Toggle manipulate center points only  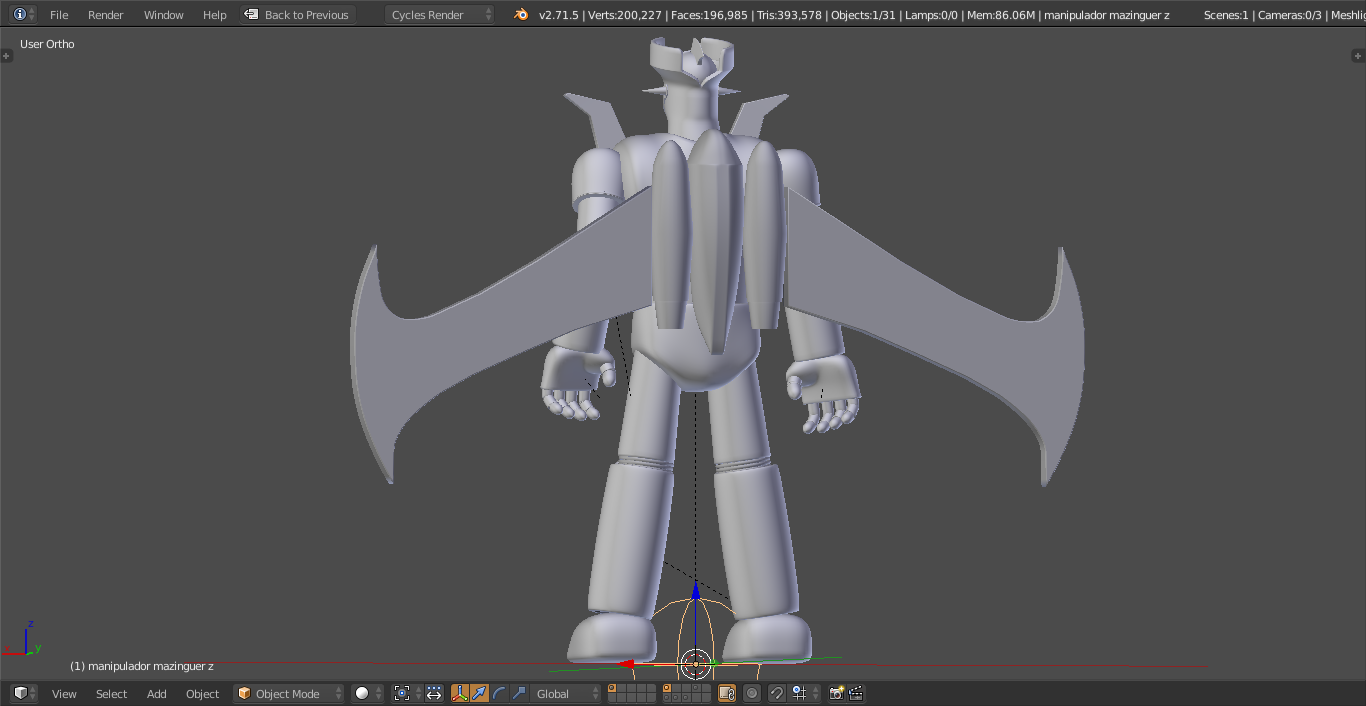[434, 693]
